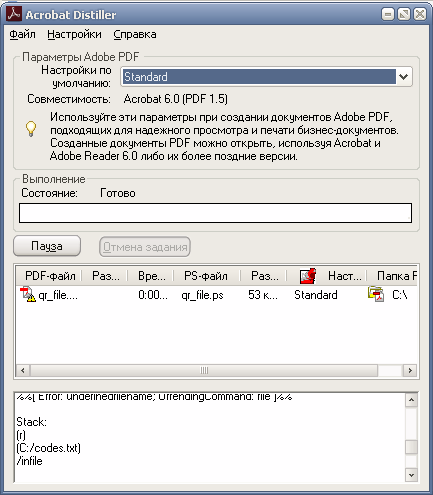
Task: Open the Справка menu
Action: [x=135, y=34]
